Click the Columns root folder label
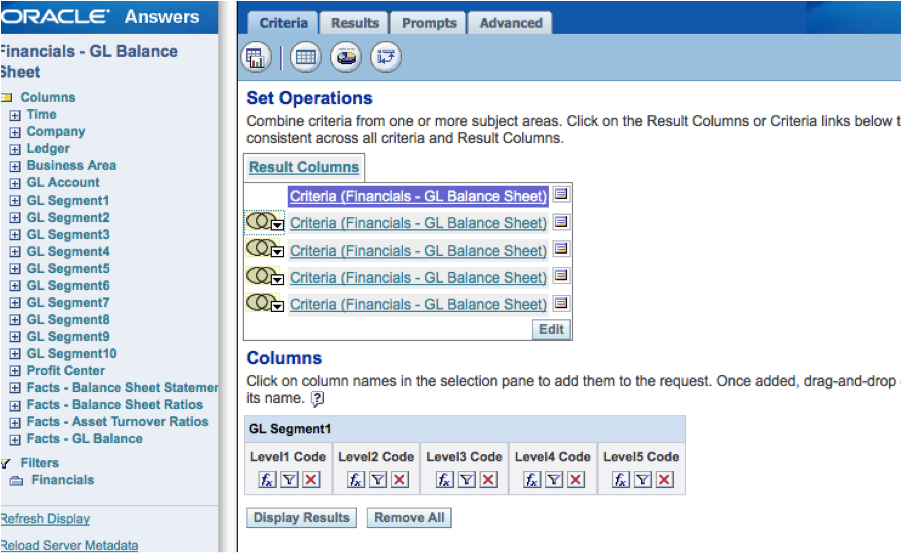This screenshot has height=553, width=902. click(x=48, y=97)
